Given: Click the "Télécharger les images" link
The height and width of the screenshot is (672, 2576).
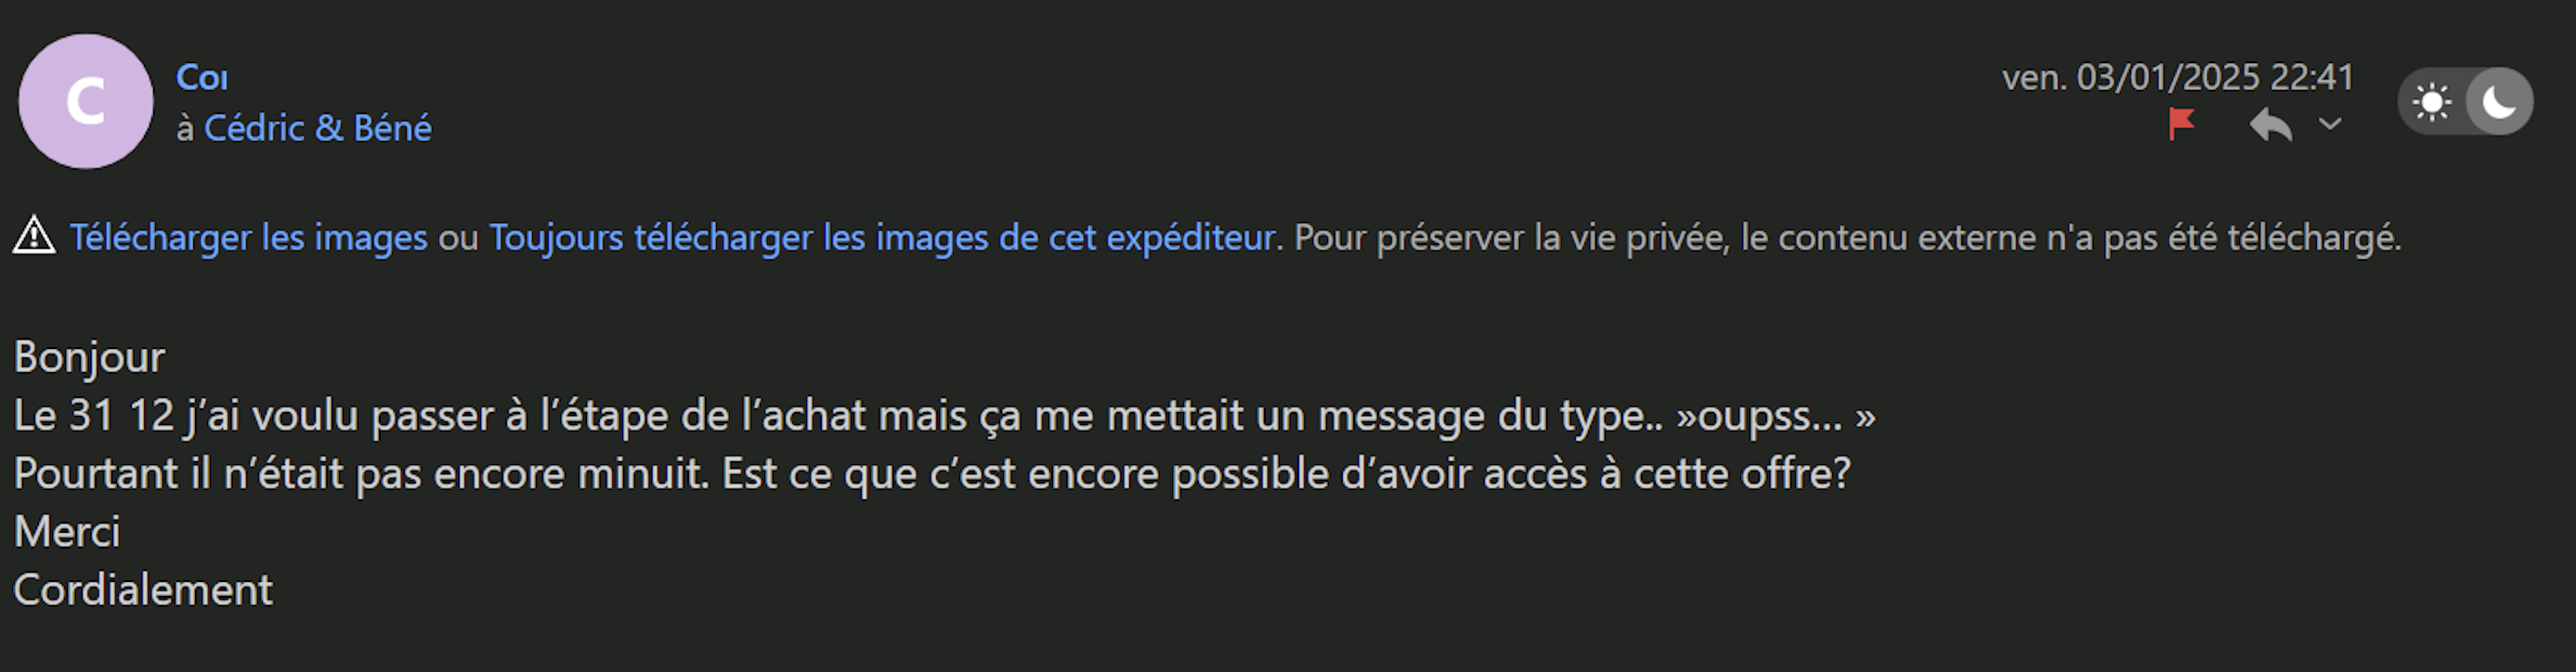Looking at the screenshot, I should pyautogui.click(x=248, y=238).
